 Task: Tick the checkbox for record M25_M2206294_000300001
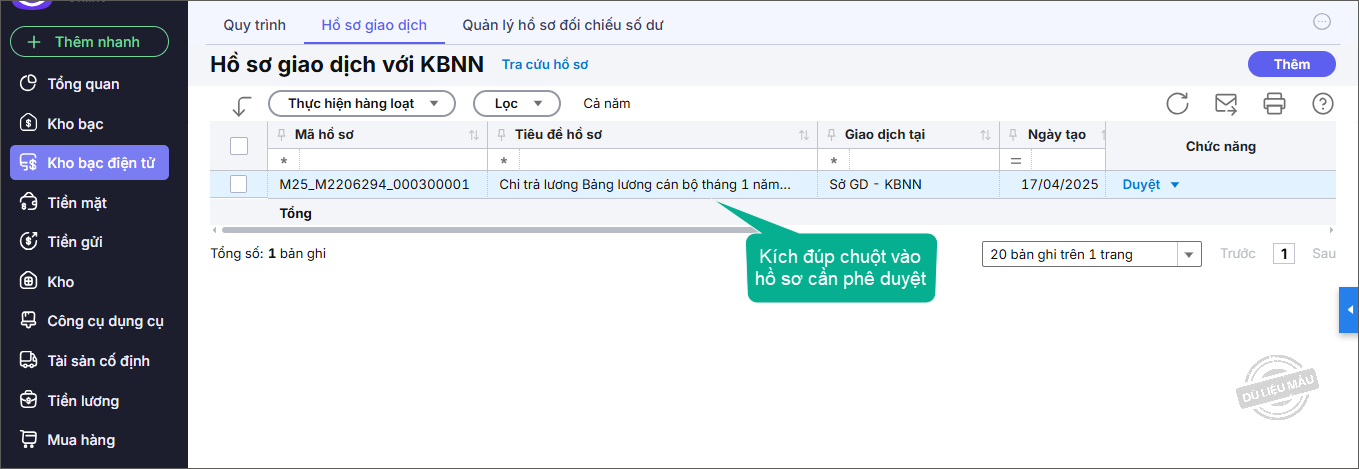[x=239, y=184]
